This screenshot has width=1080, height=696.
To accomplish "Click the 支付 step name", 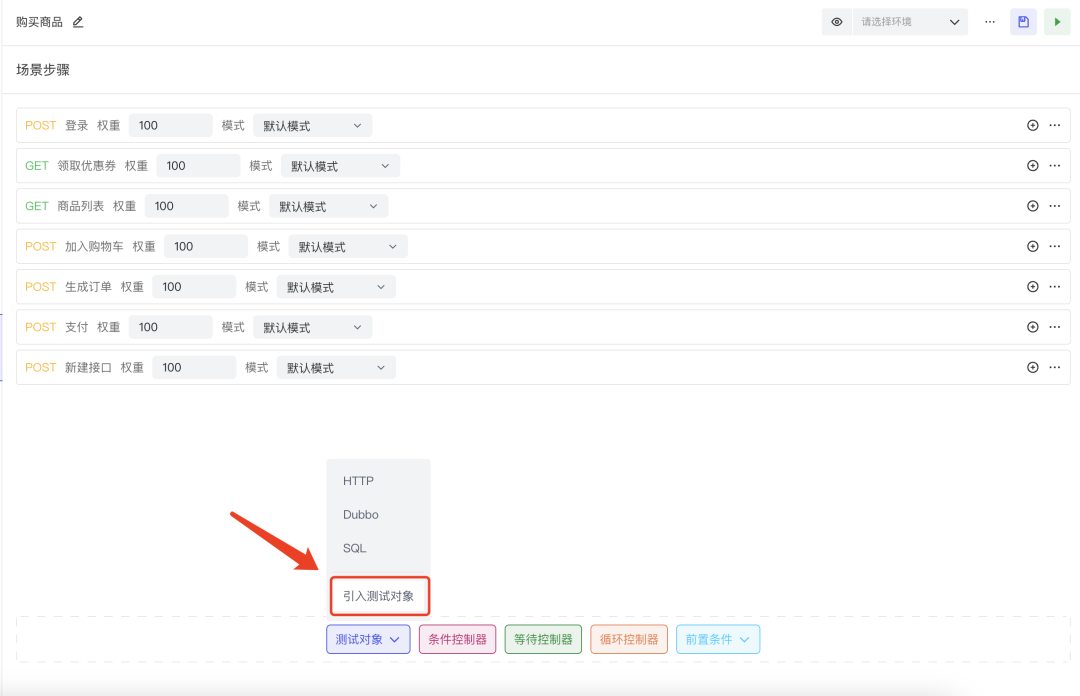I will 76,327.
